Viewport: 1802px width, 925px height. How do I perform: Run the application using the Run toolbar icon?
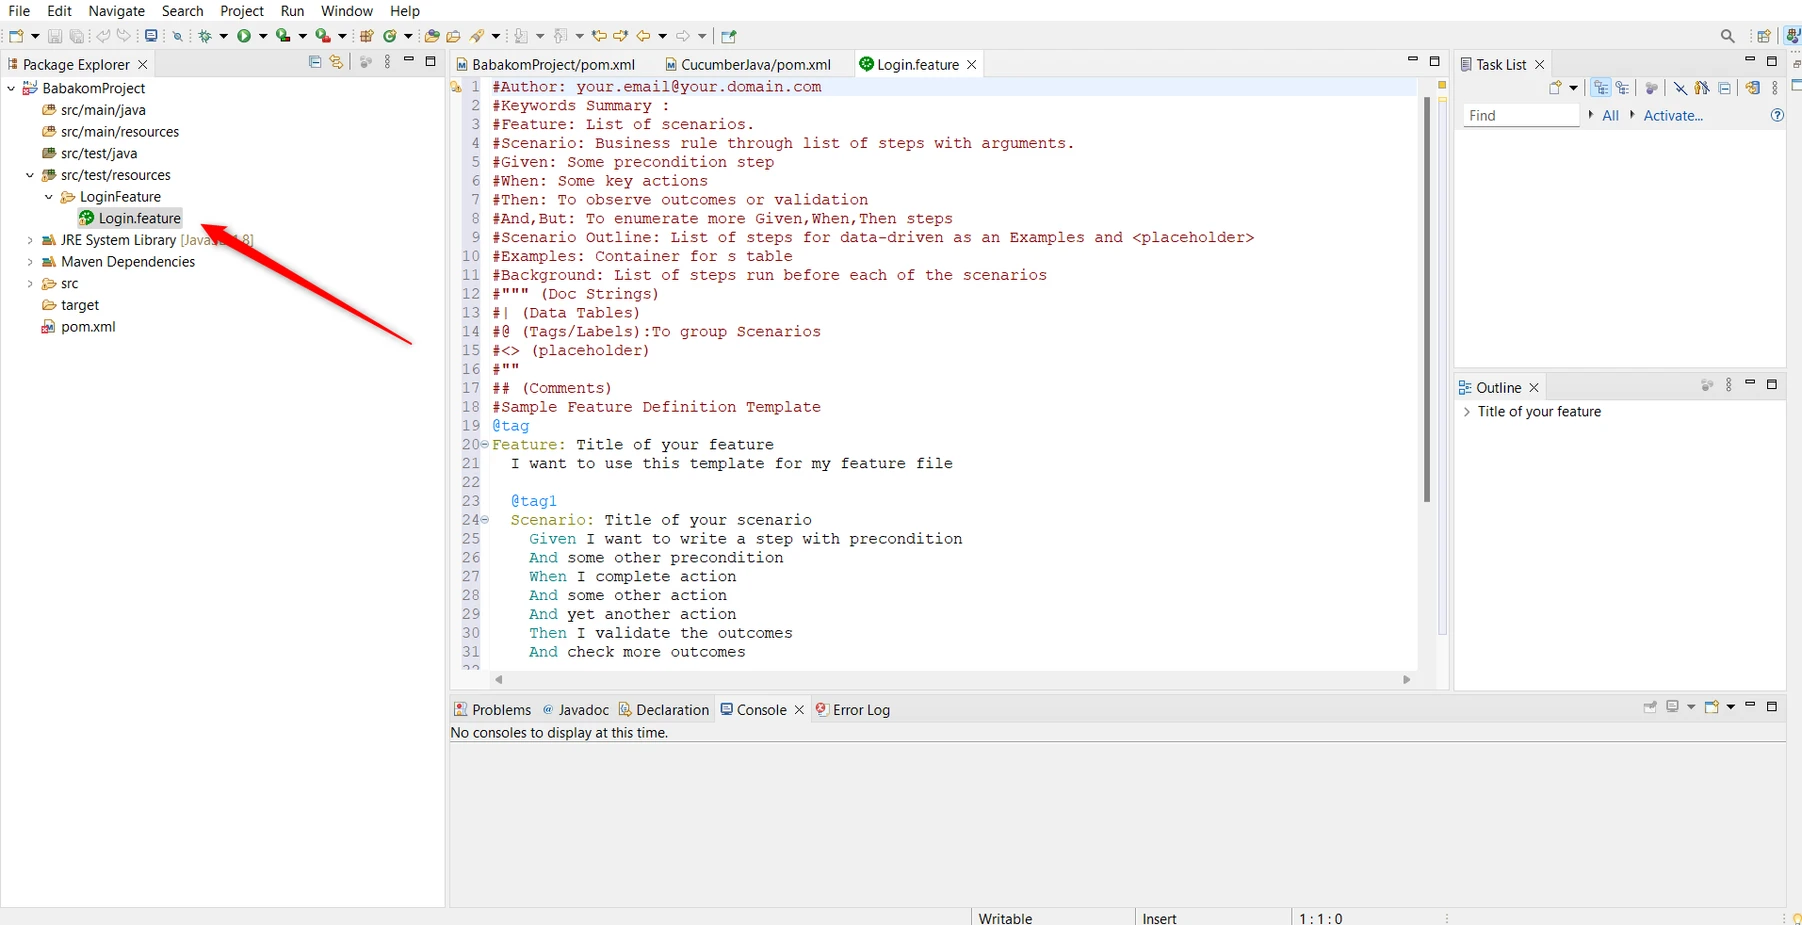click(x=245, y=36)
